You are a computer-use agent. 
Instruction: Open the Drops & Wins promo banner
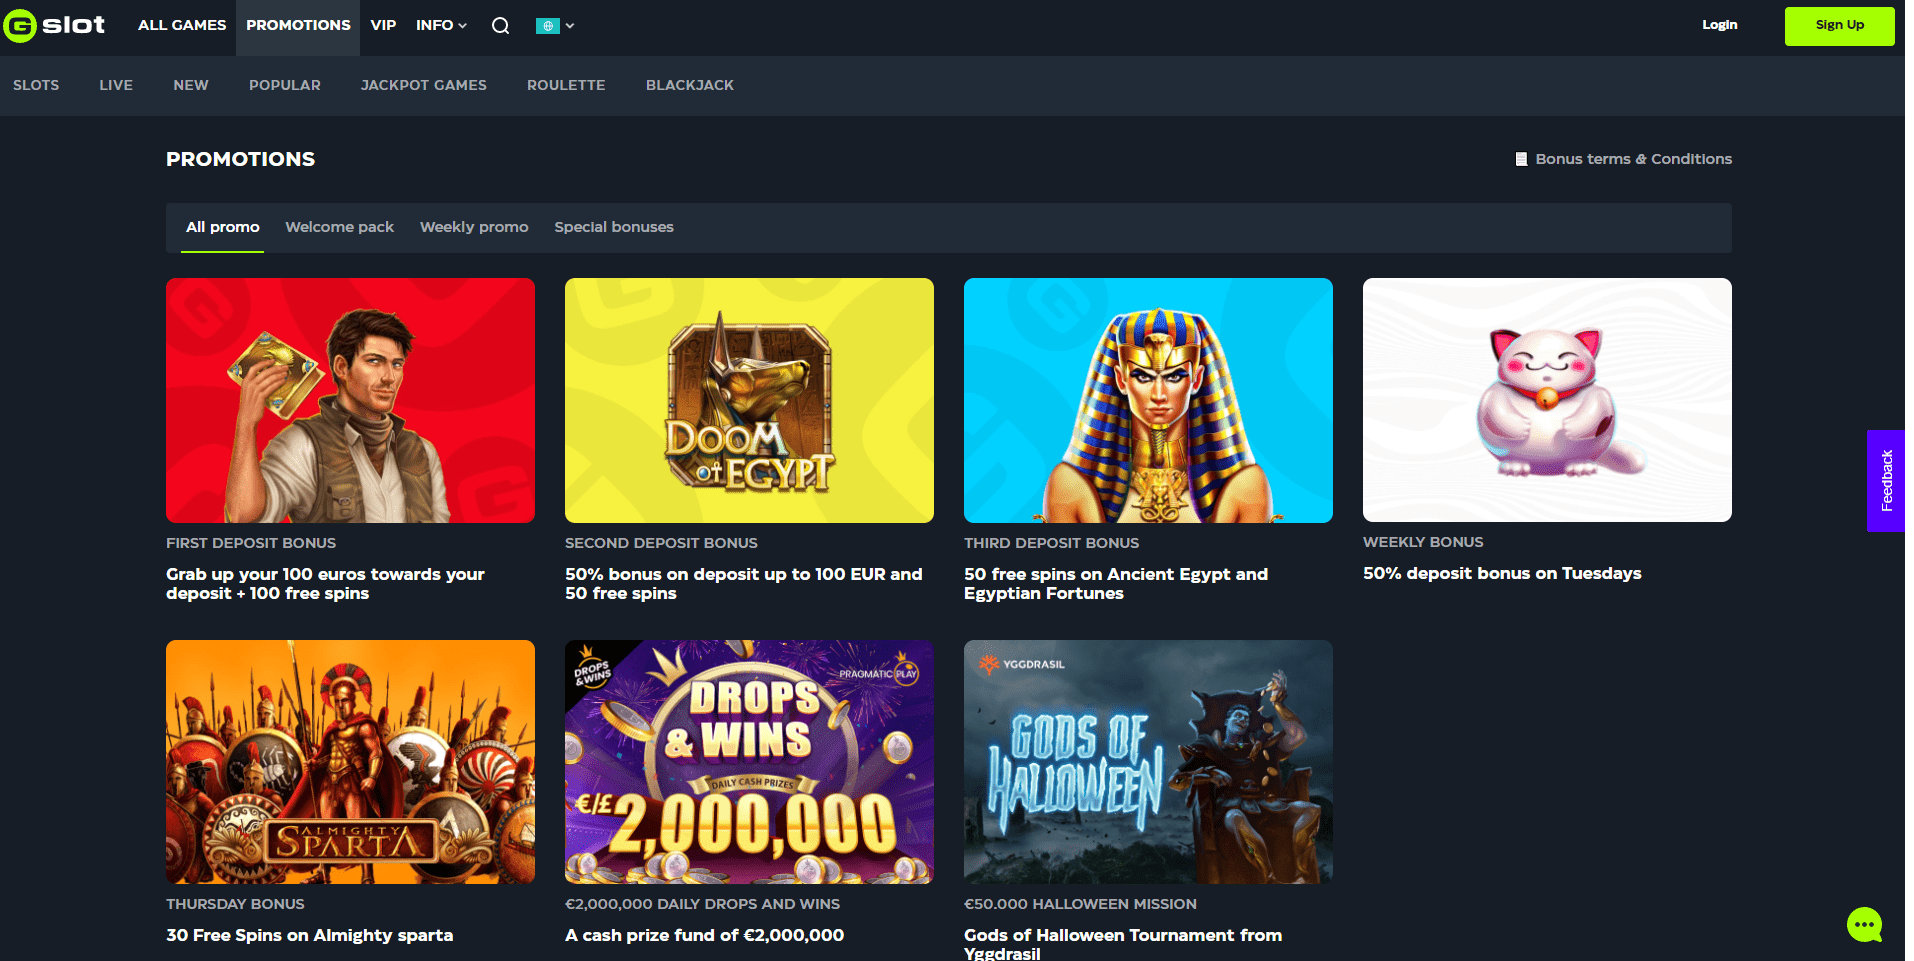coord(749,762)
